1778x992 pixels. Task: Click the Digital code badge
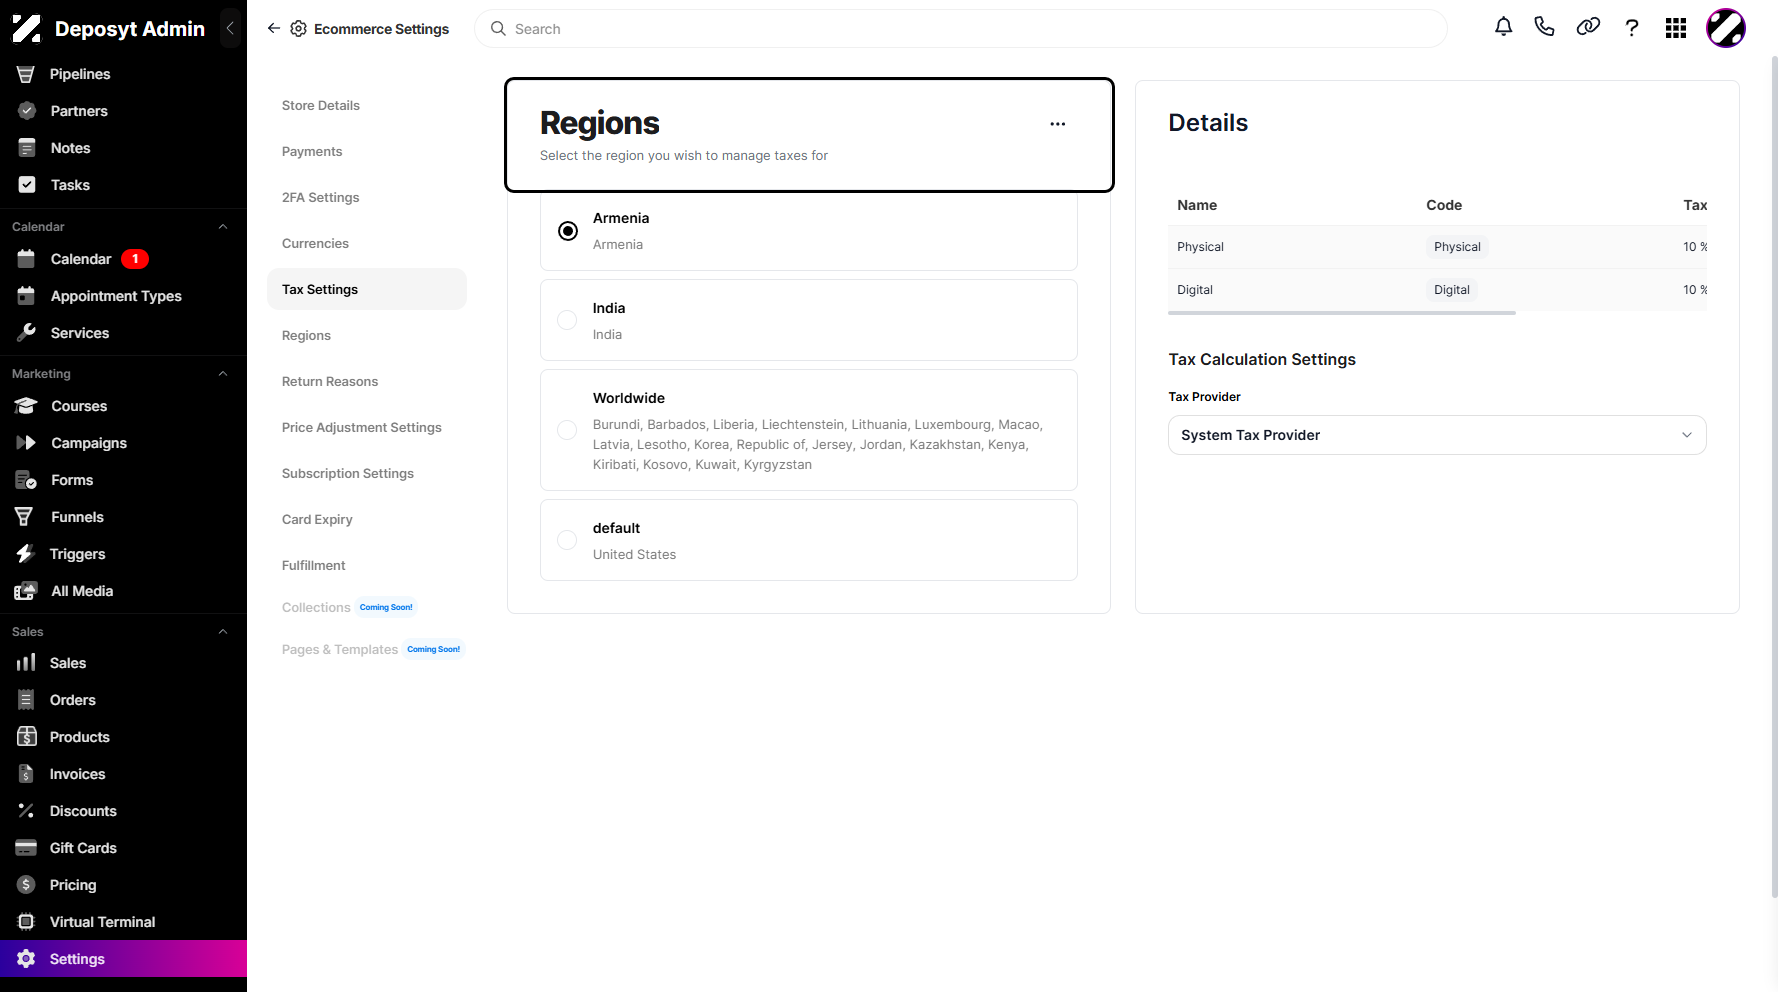tap(1452, 290)
